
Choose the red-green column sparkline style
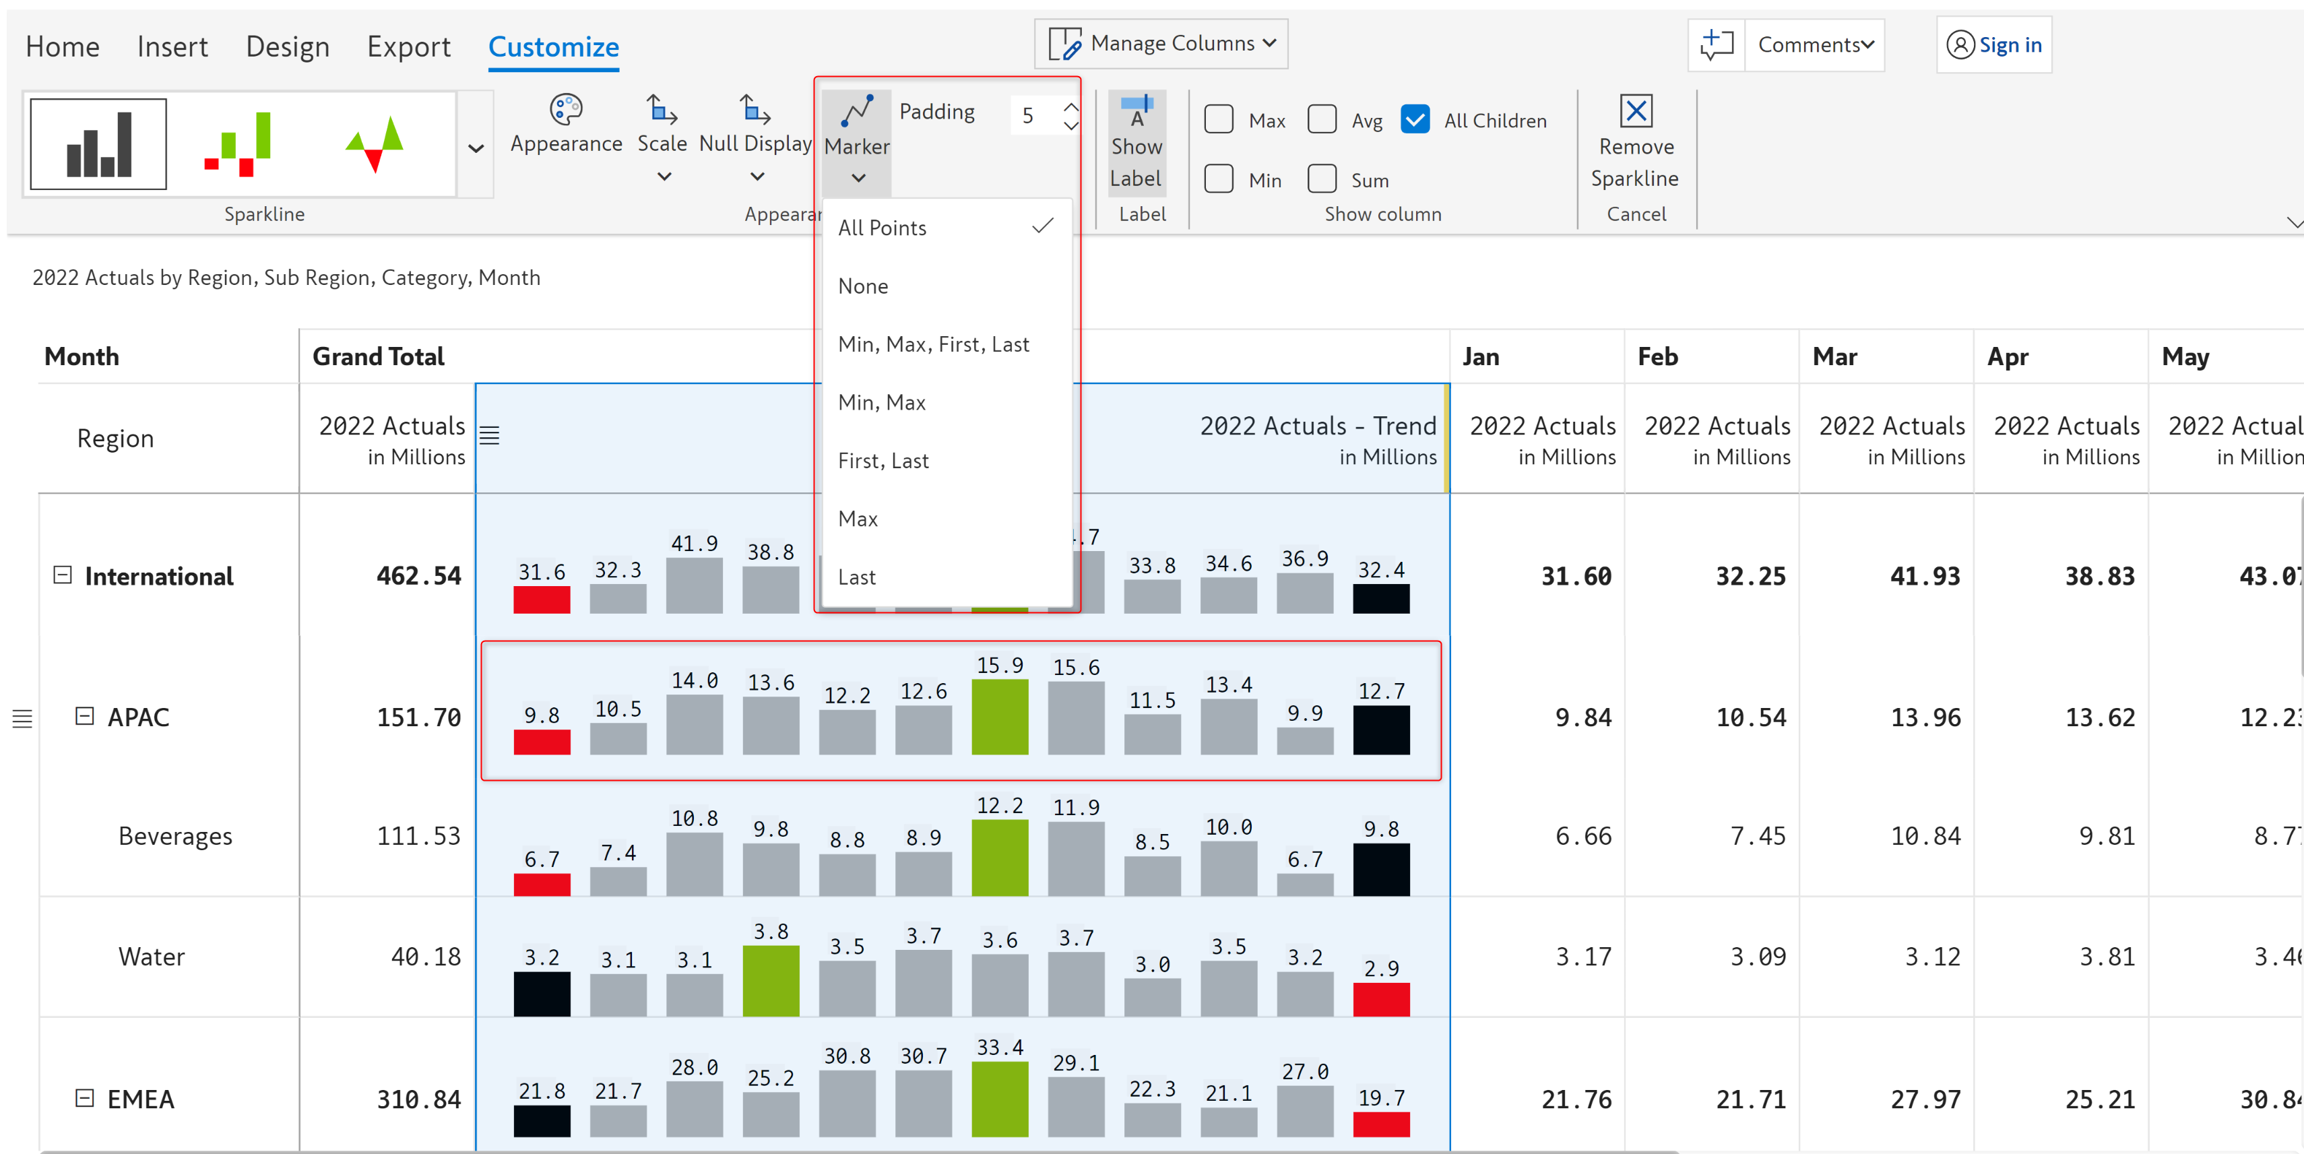pos(237,144)
